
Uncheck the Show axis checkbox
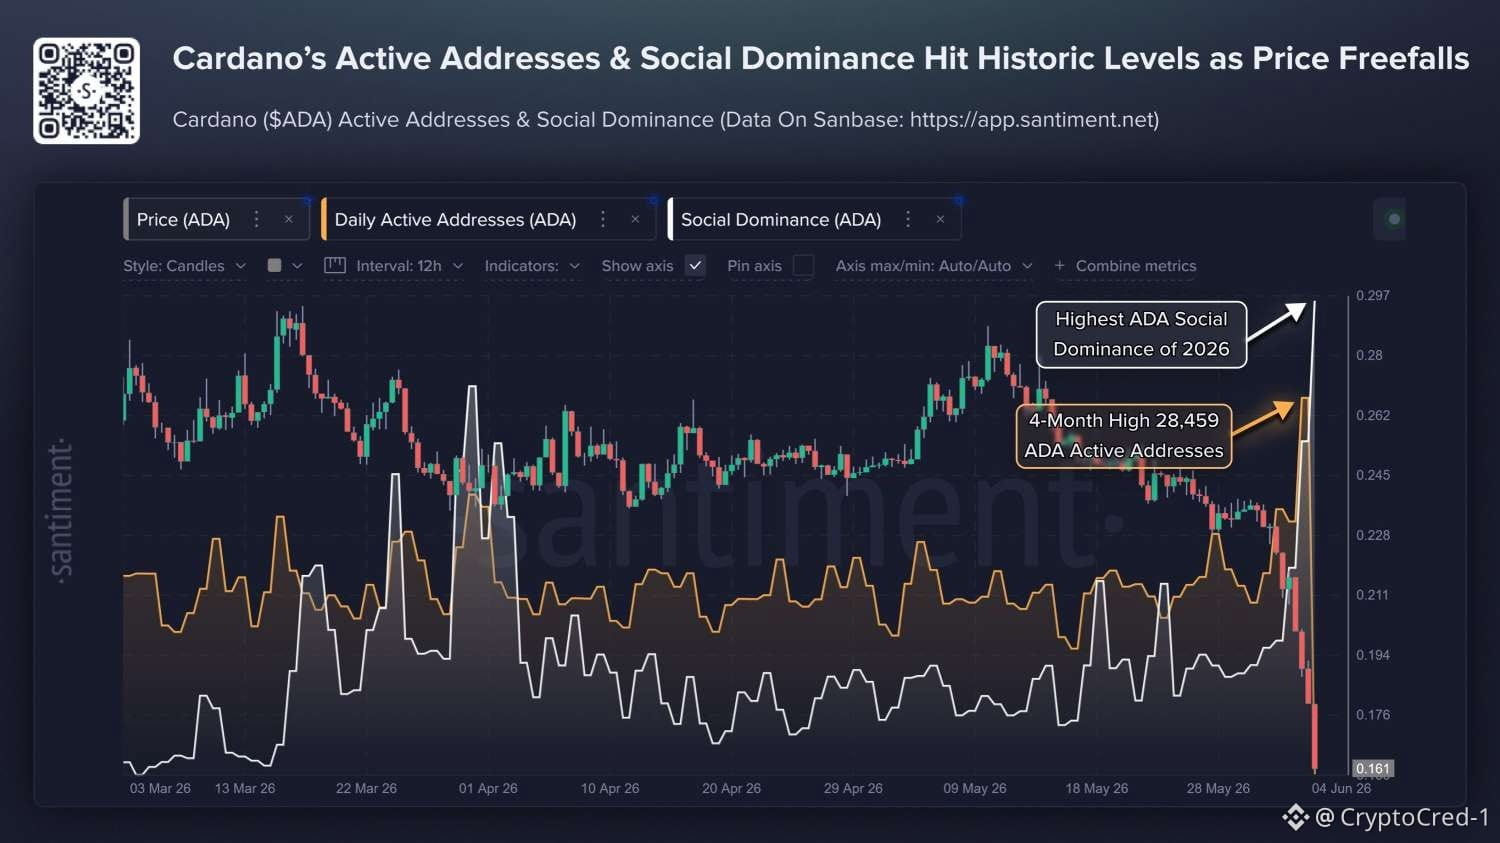coord(696,266)
